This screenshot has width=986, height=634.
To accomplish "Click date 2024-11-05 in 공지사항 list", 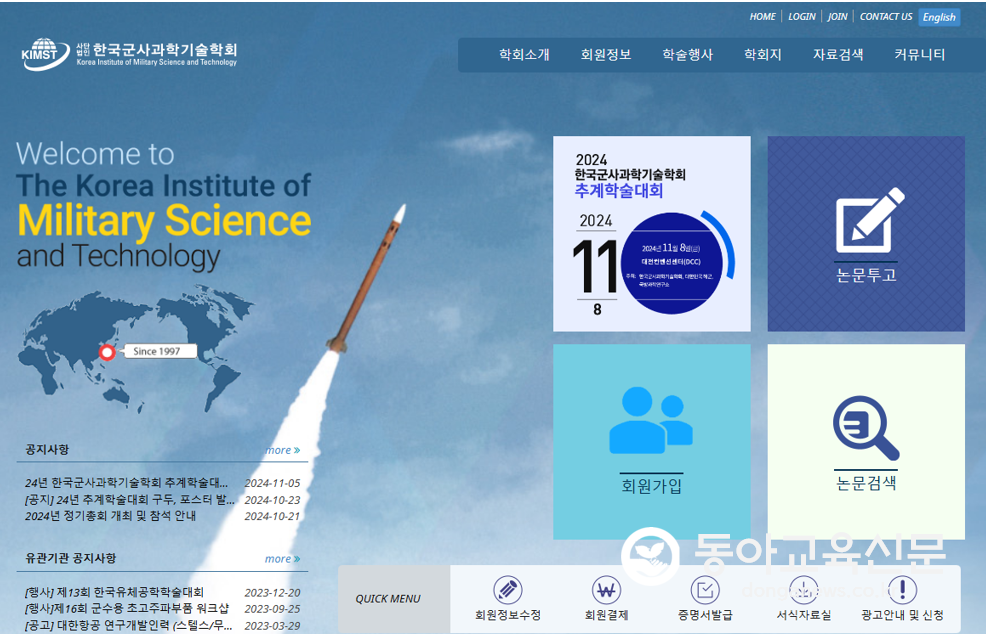I will (x=272, y=483).
